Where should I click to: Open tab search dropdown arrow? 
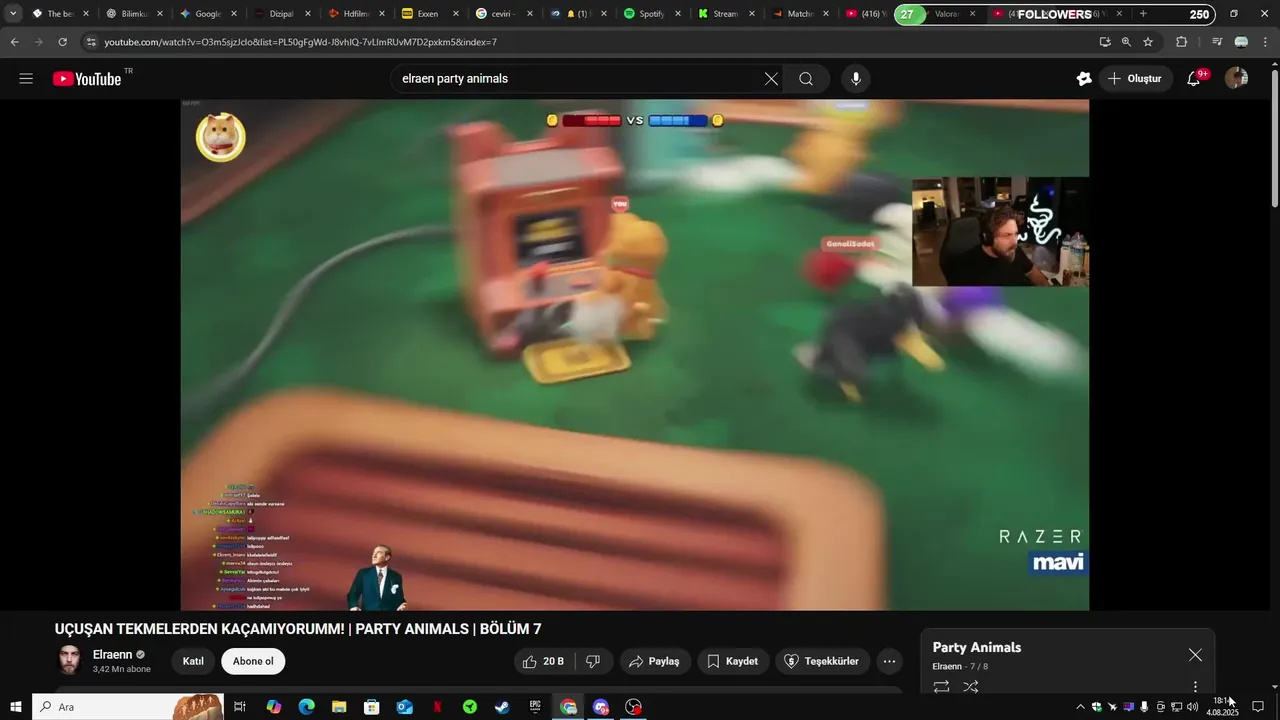[x=13, y=14]
